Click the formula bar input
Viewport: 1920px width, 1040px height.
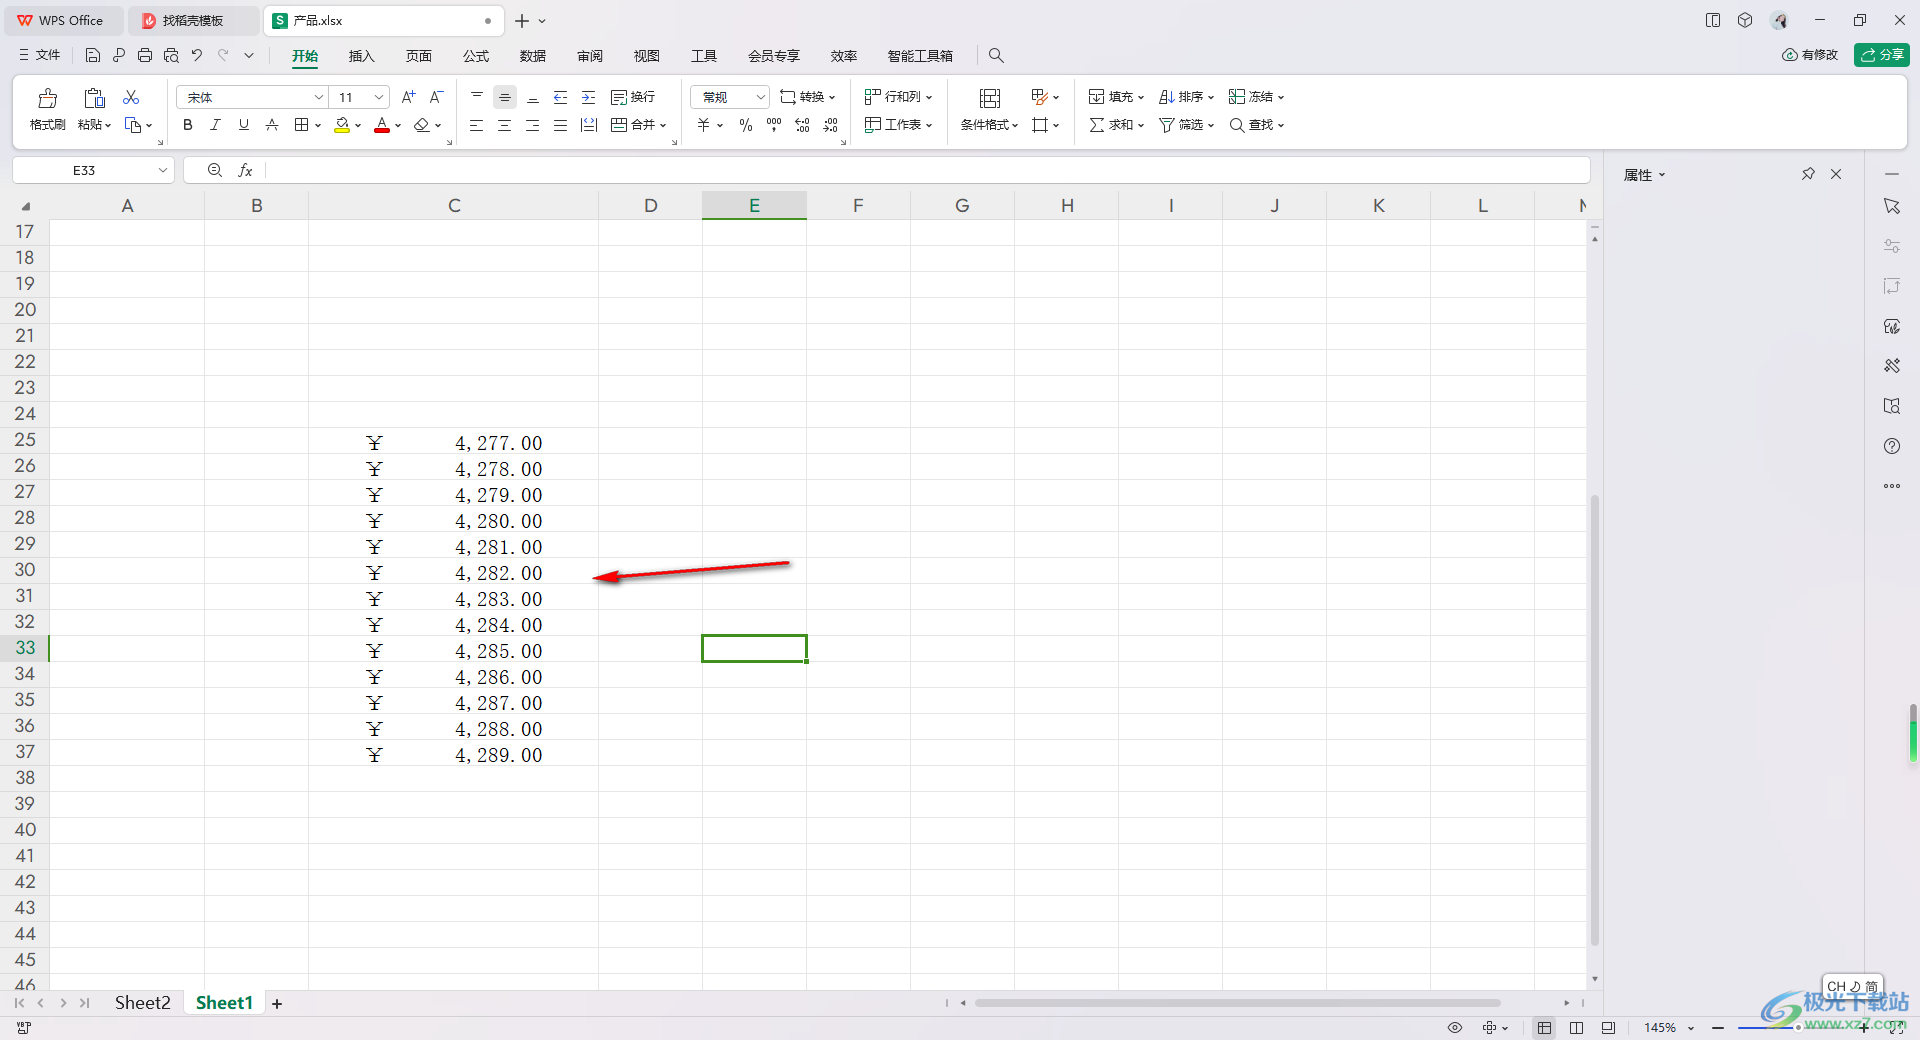(x=927, y=171)
